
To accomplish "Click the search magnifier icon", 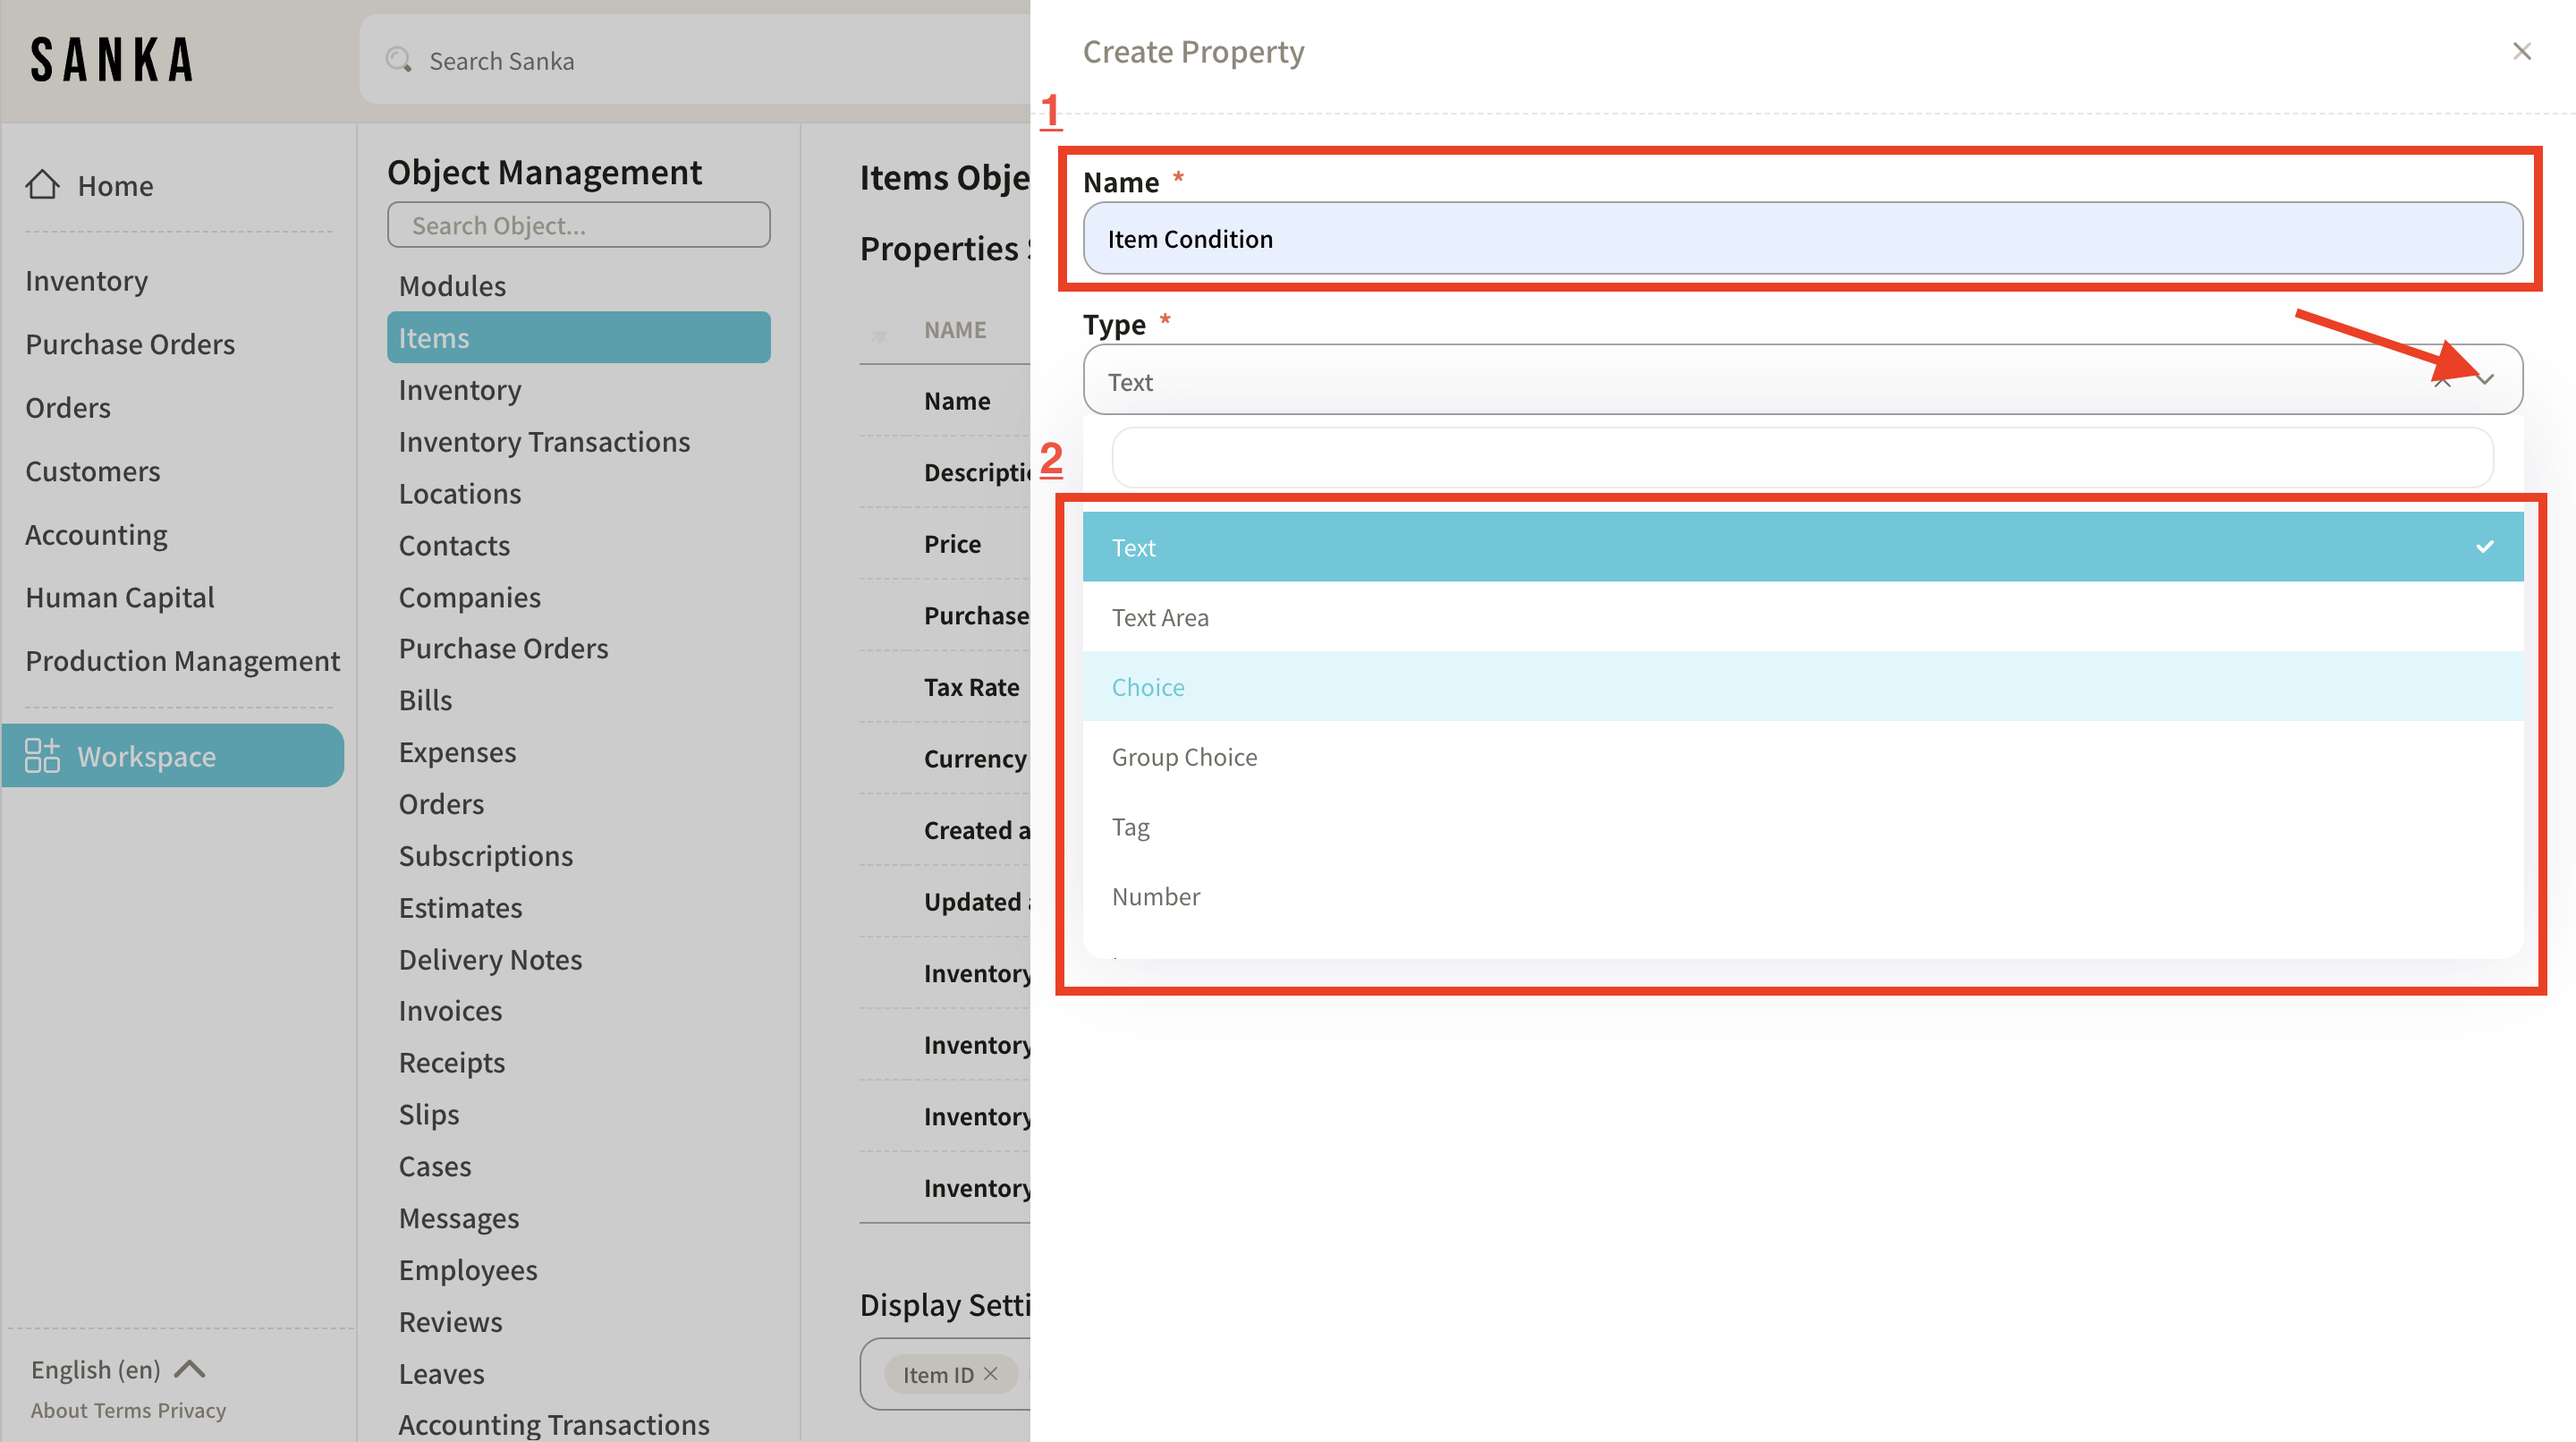I will pos(399,60).
